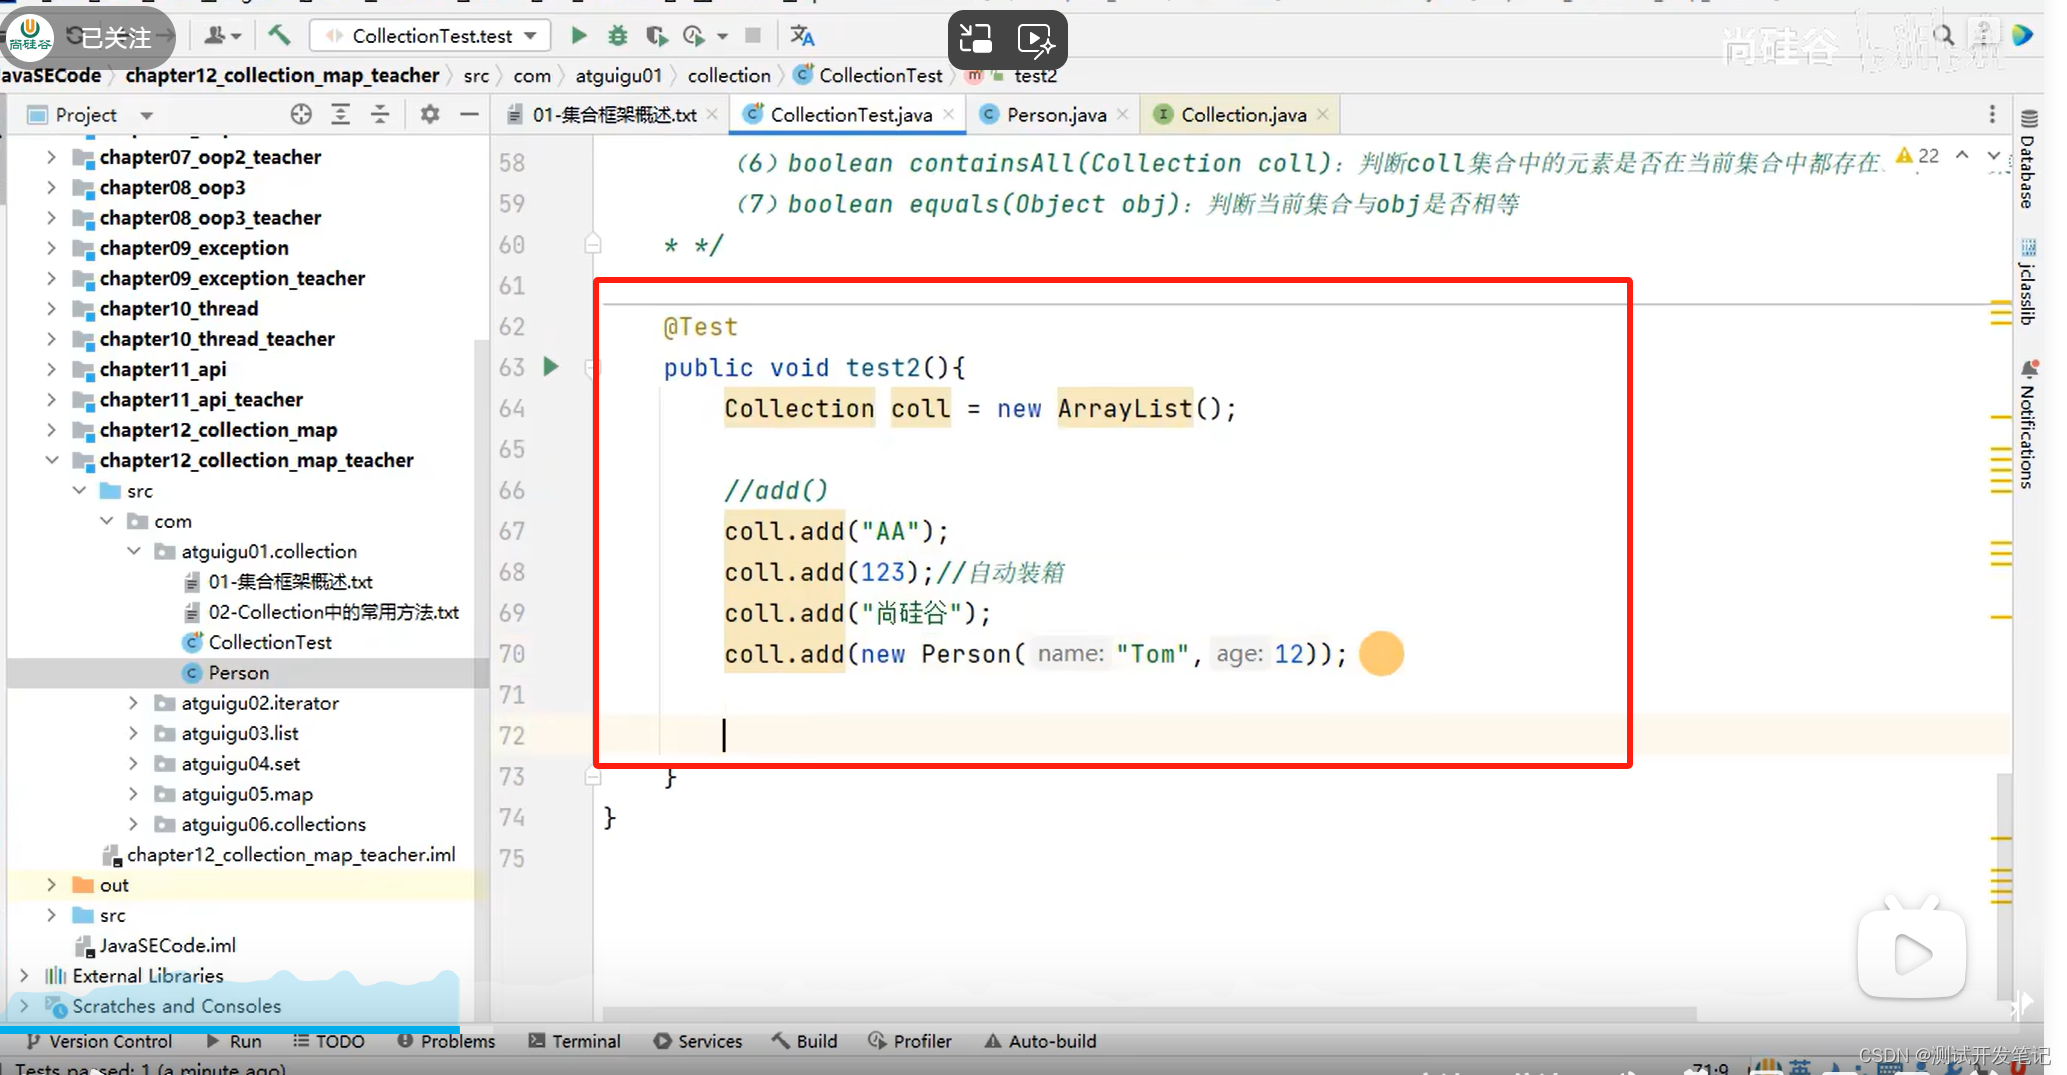Switch to 01-集合框架概述.txt tab
This screenshot has width=2067, height=1075.
click(613, 114)
